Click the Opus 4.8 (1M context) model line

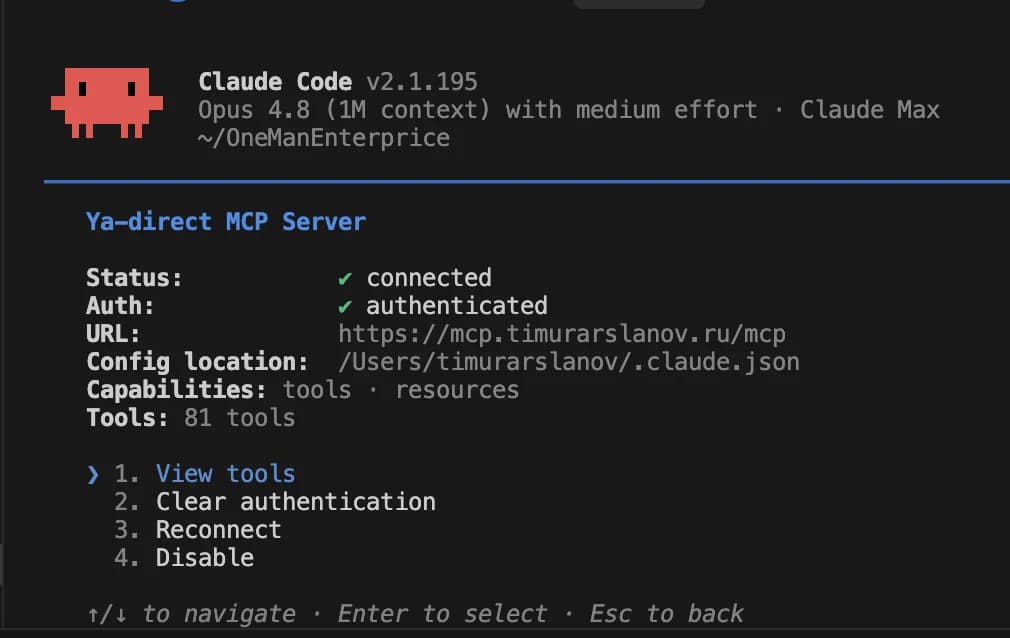tap(478, 110)
